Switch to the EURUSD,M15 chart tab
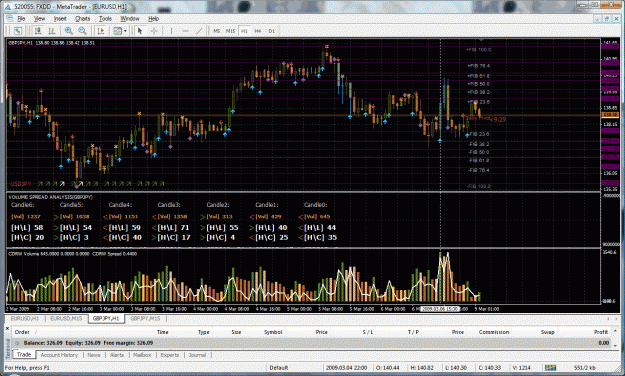 (x=66, y=319)
